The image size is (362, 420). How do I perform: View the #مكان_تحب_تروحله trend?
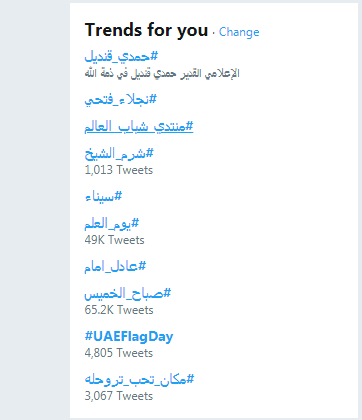coord(139,379)
